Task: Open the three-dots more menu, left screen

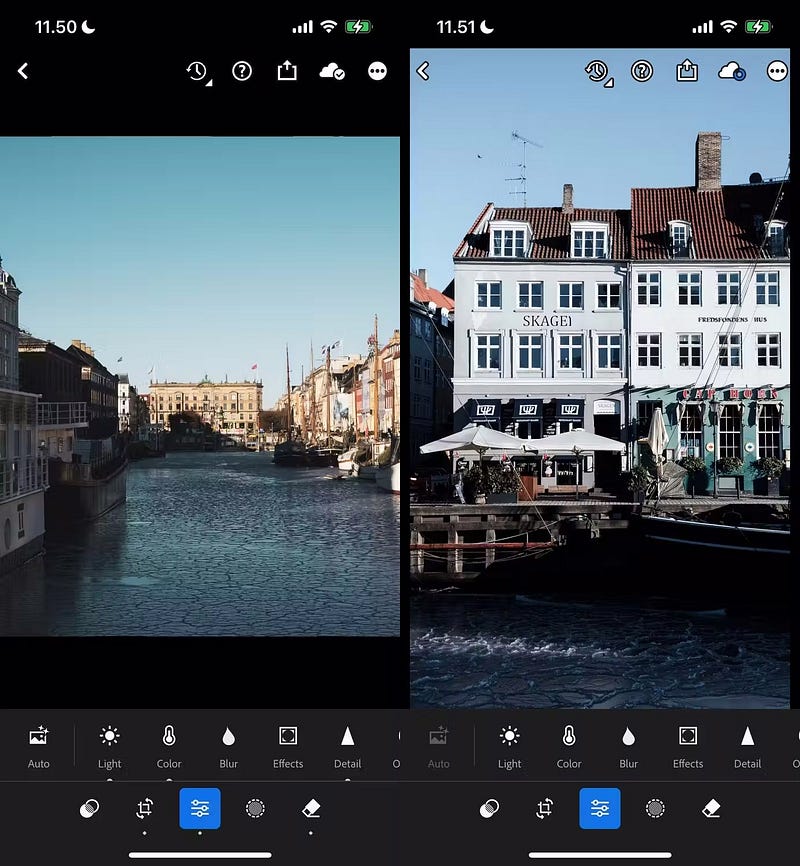Action: [377, 71]
